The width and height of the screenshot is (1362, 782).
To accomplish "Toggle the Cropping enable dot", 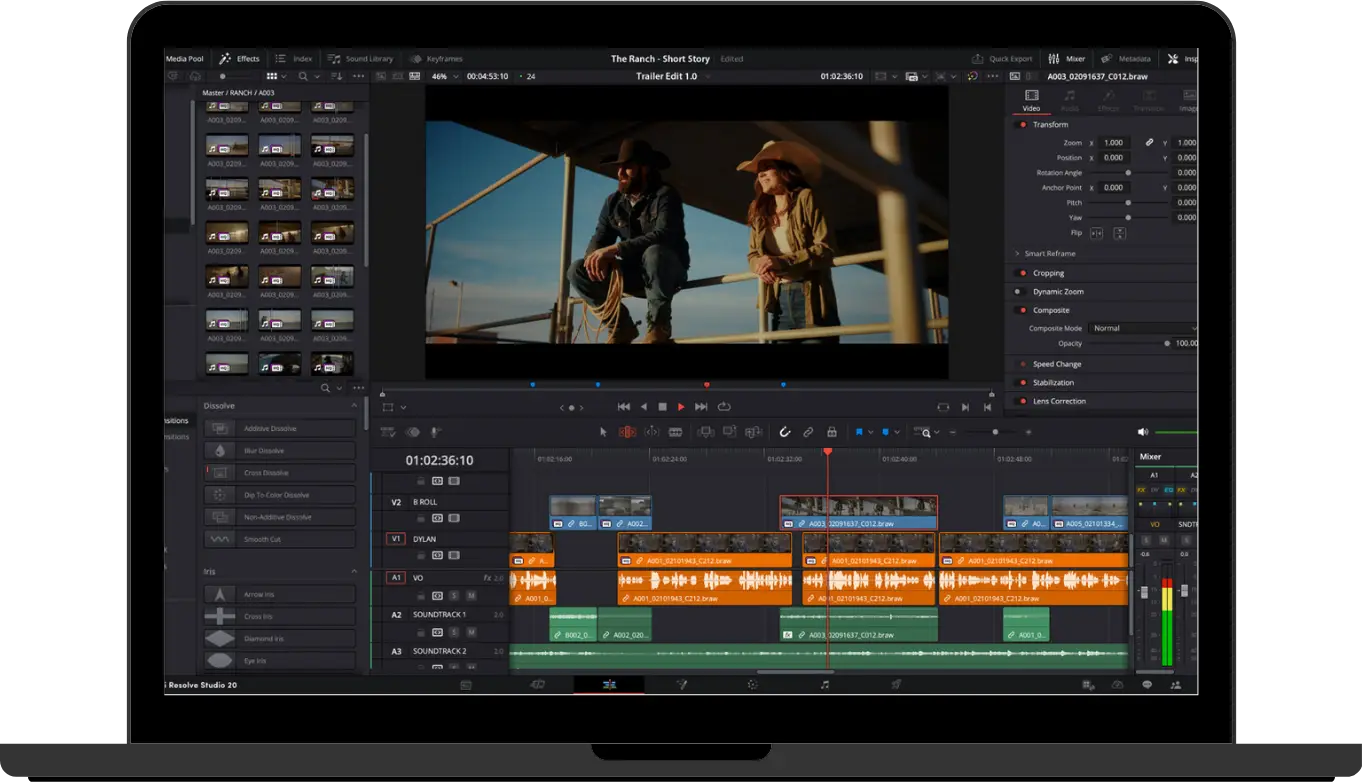I will coord(1023,273).
